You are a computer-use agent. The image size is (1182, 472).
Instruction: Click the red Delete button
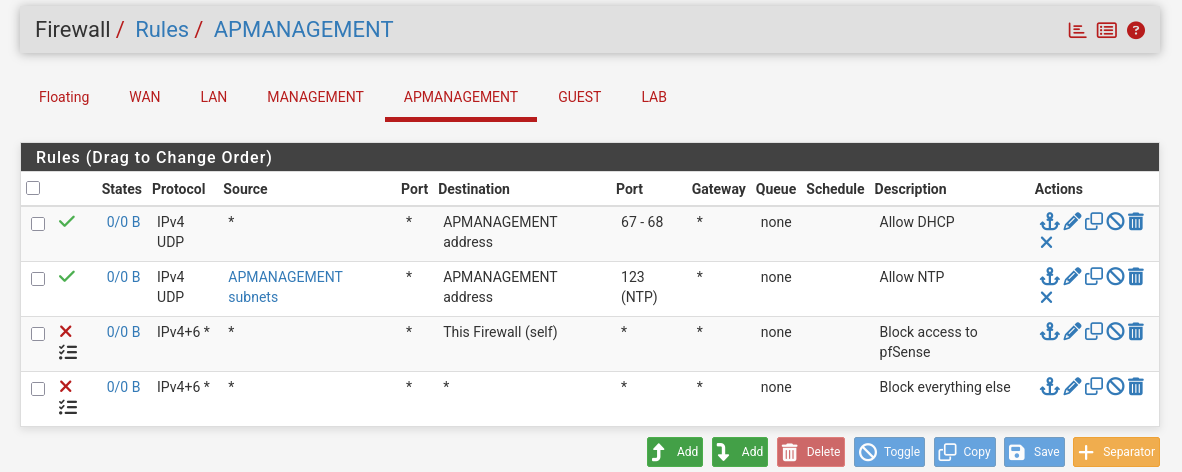coord(810,452)
